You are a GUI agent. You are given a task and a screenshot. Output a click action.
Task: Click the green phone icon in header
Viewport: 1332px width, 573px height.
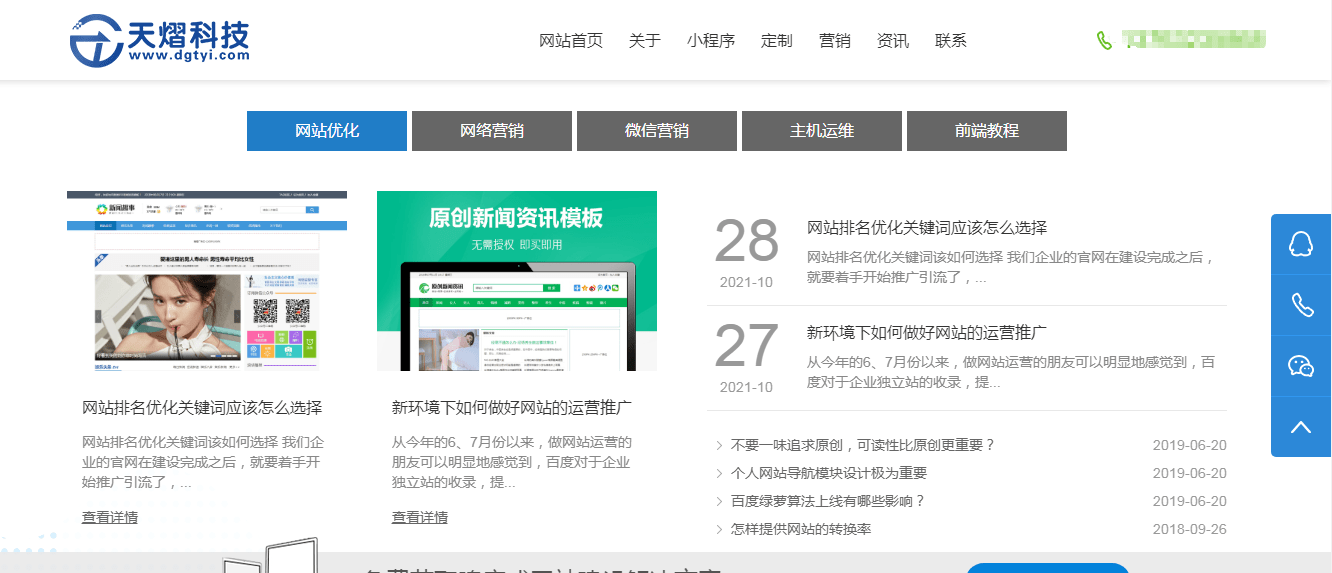(1104, 41)
